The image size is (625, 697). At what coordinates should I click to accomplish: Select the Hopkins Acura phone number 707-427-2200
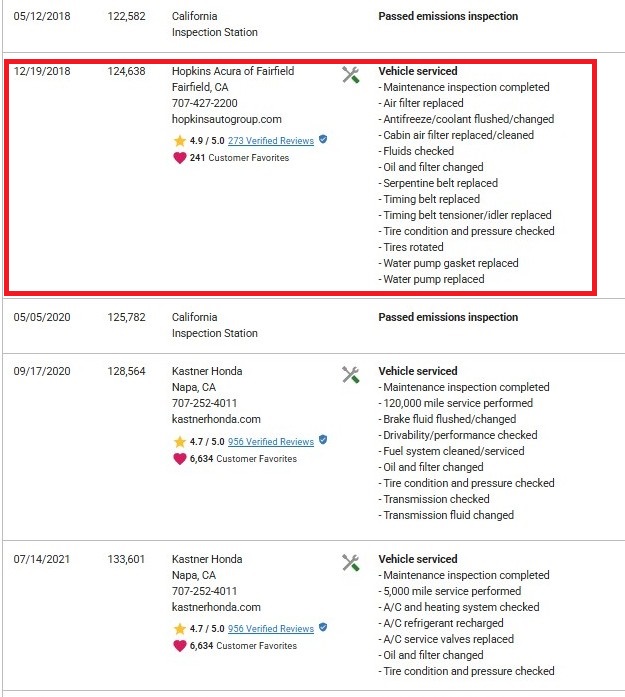(x=204, y=103)
